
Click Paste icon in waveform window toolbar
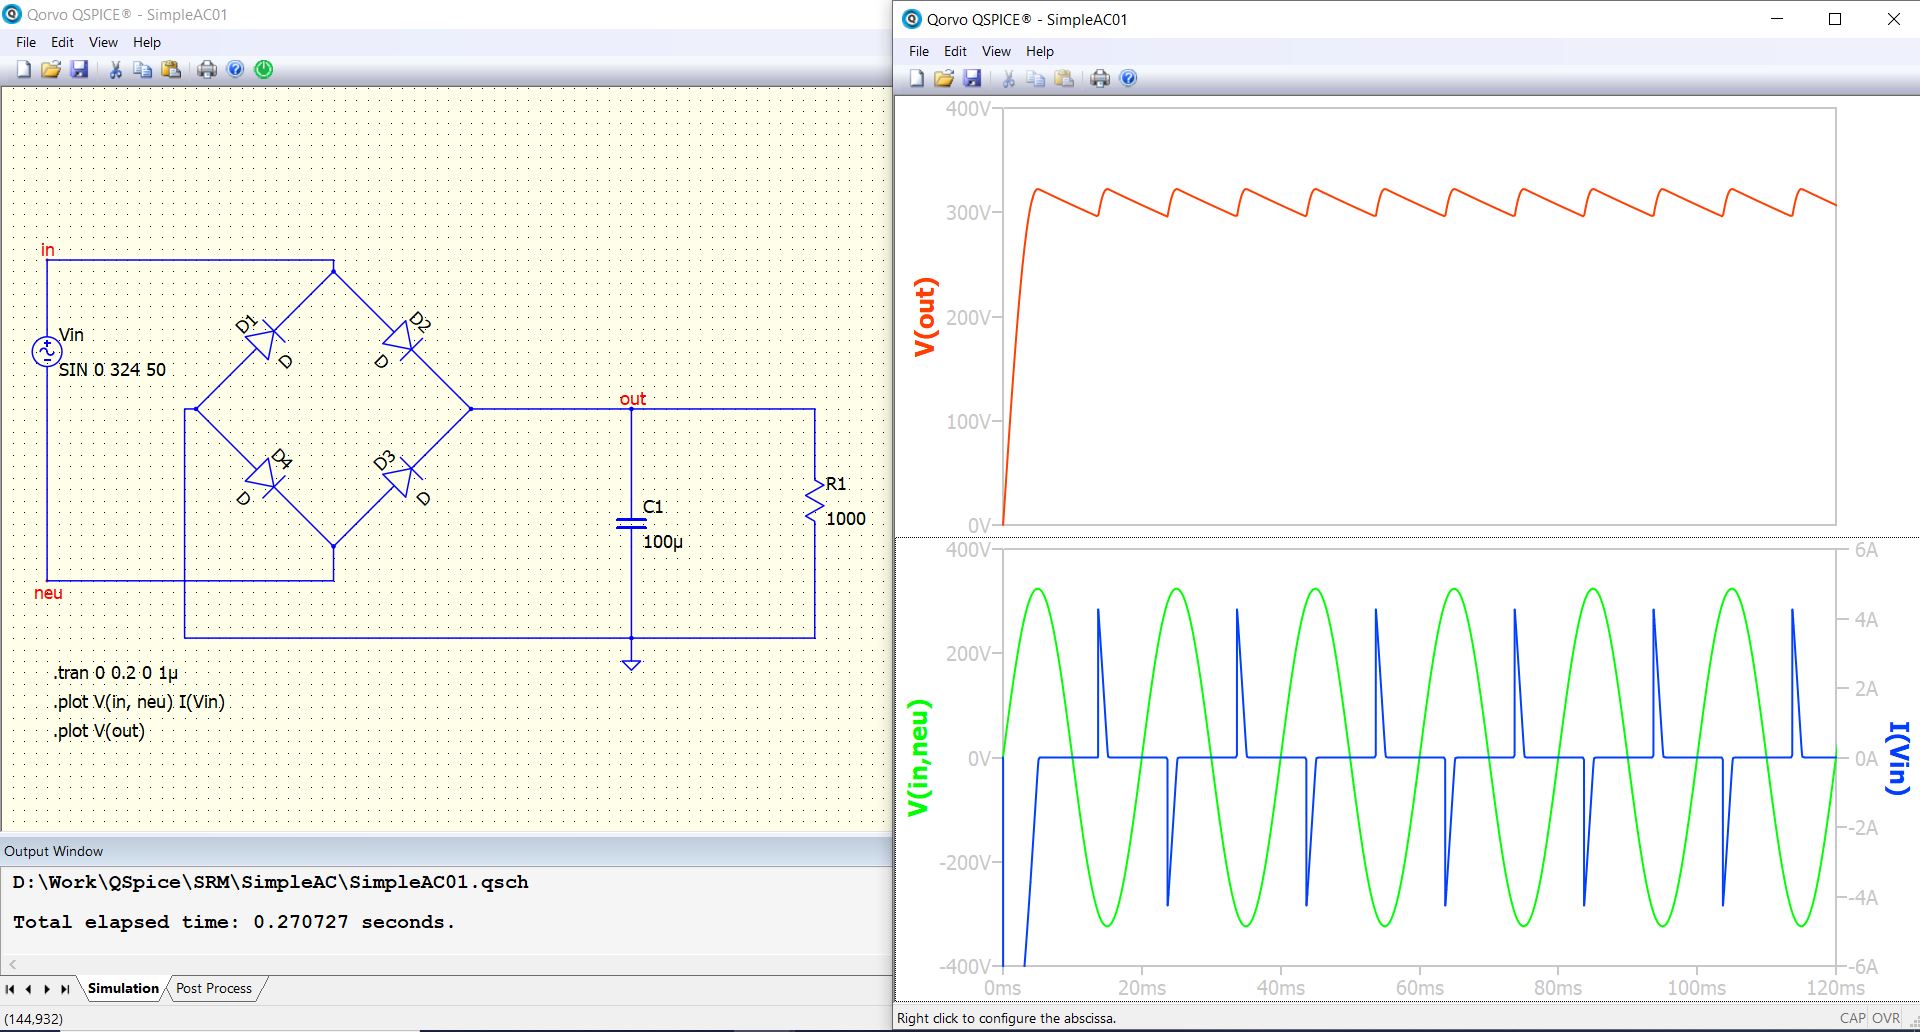tap(1064, 78)
